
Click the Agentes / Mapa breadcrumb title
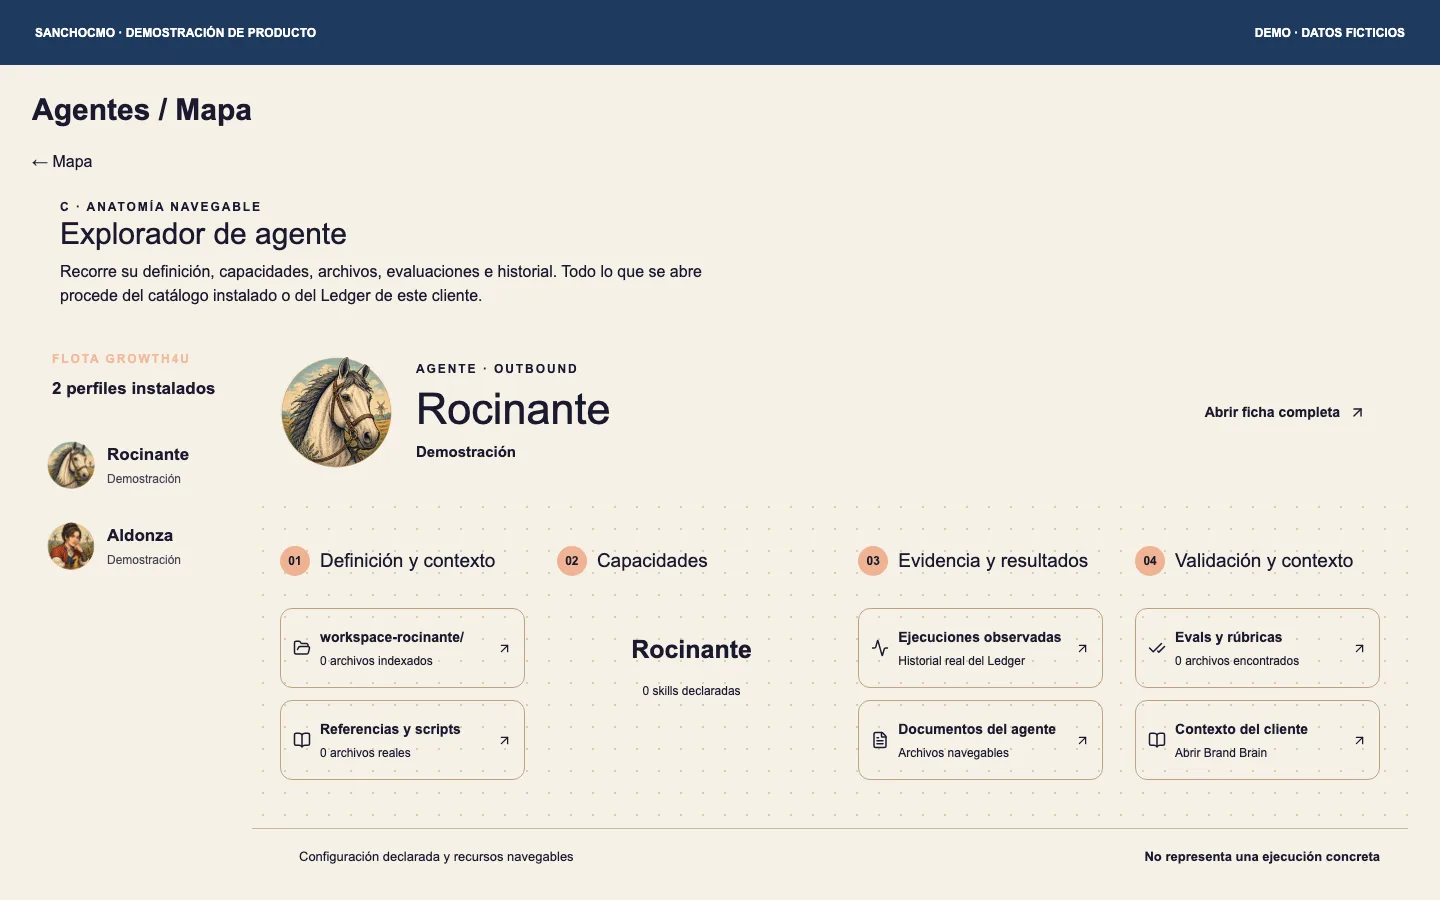tap(142, 110)
